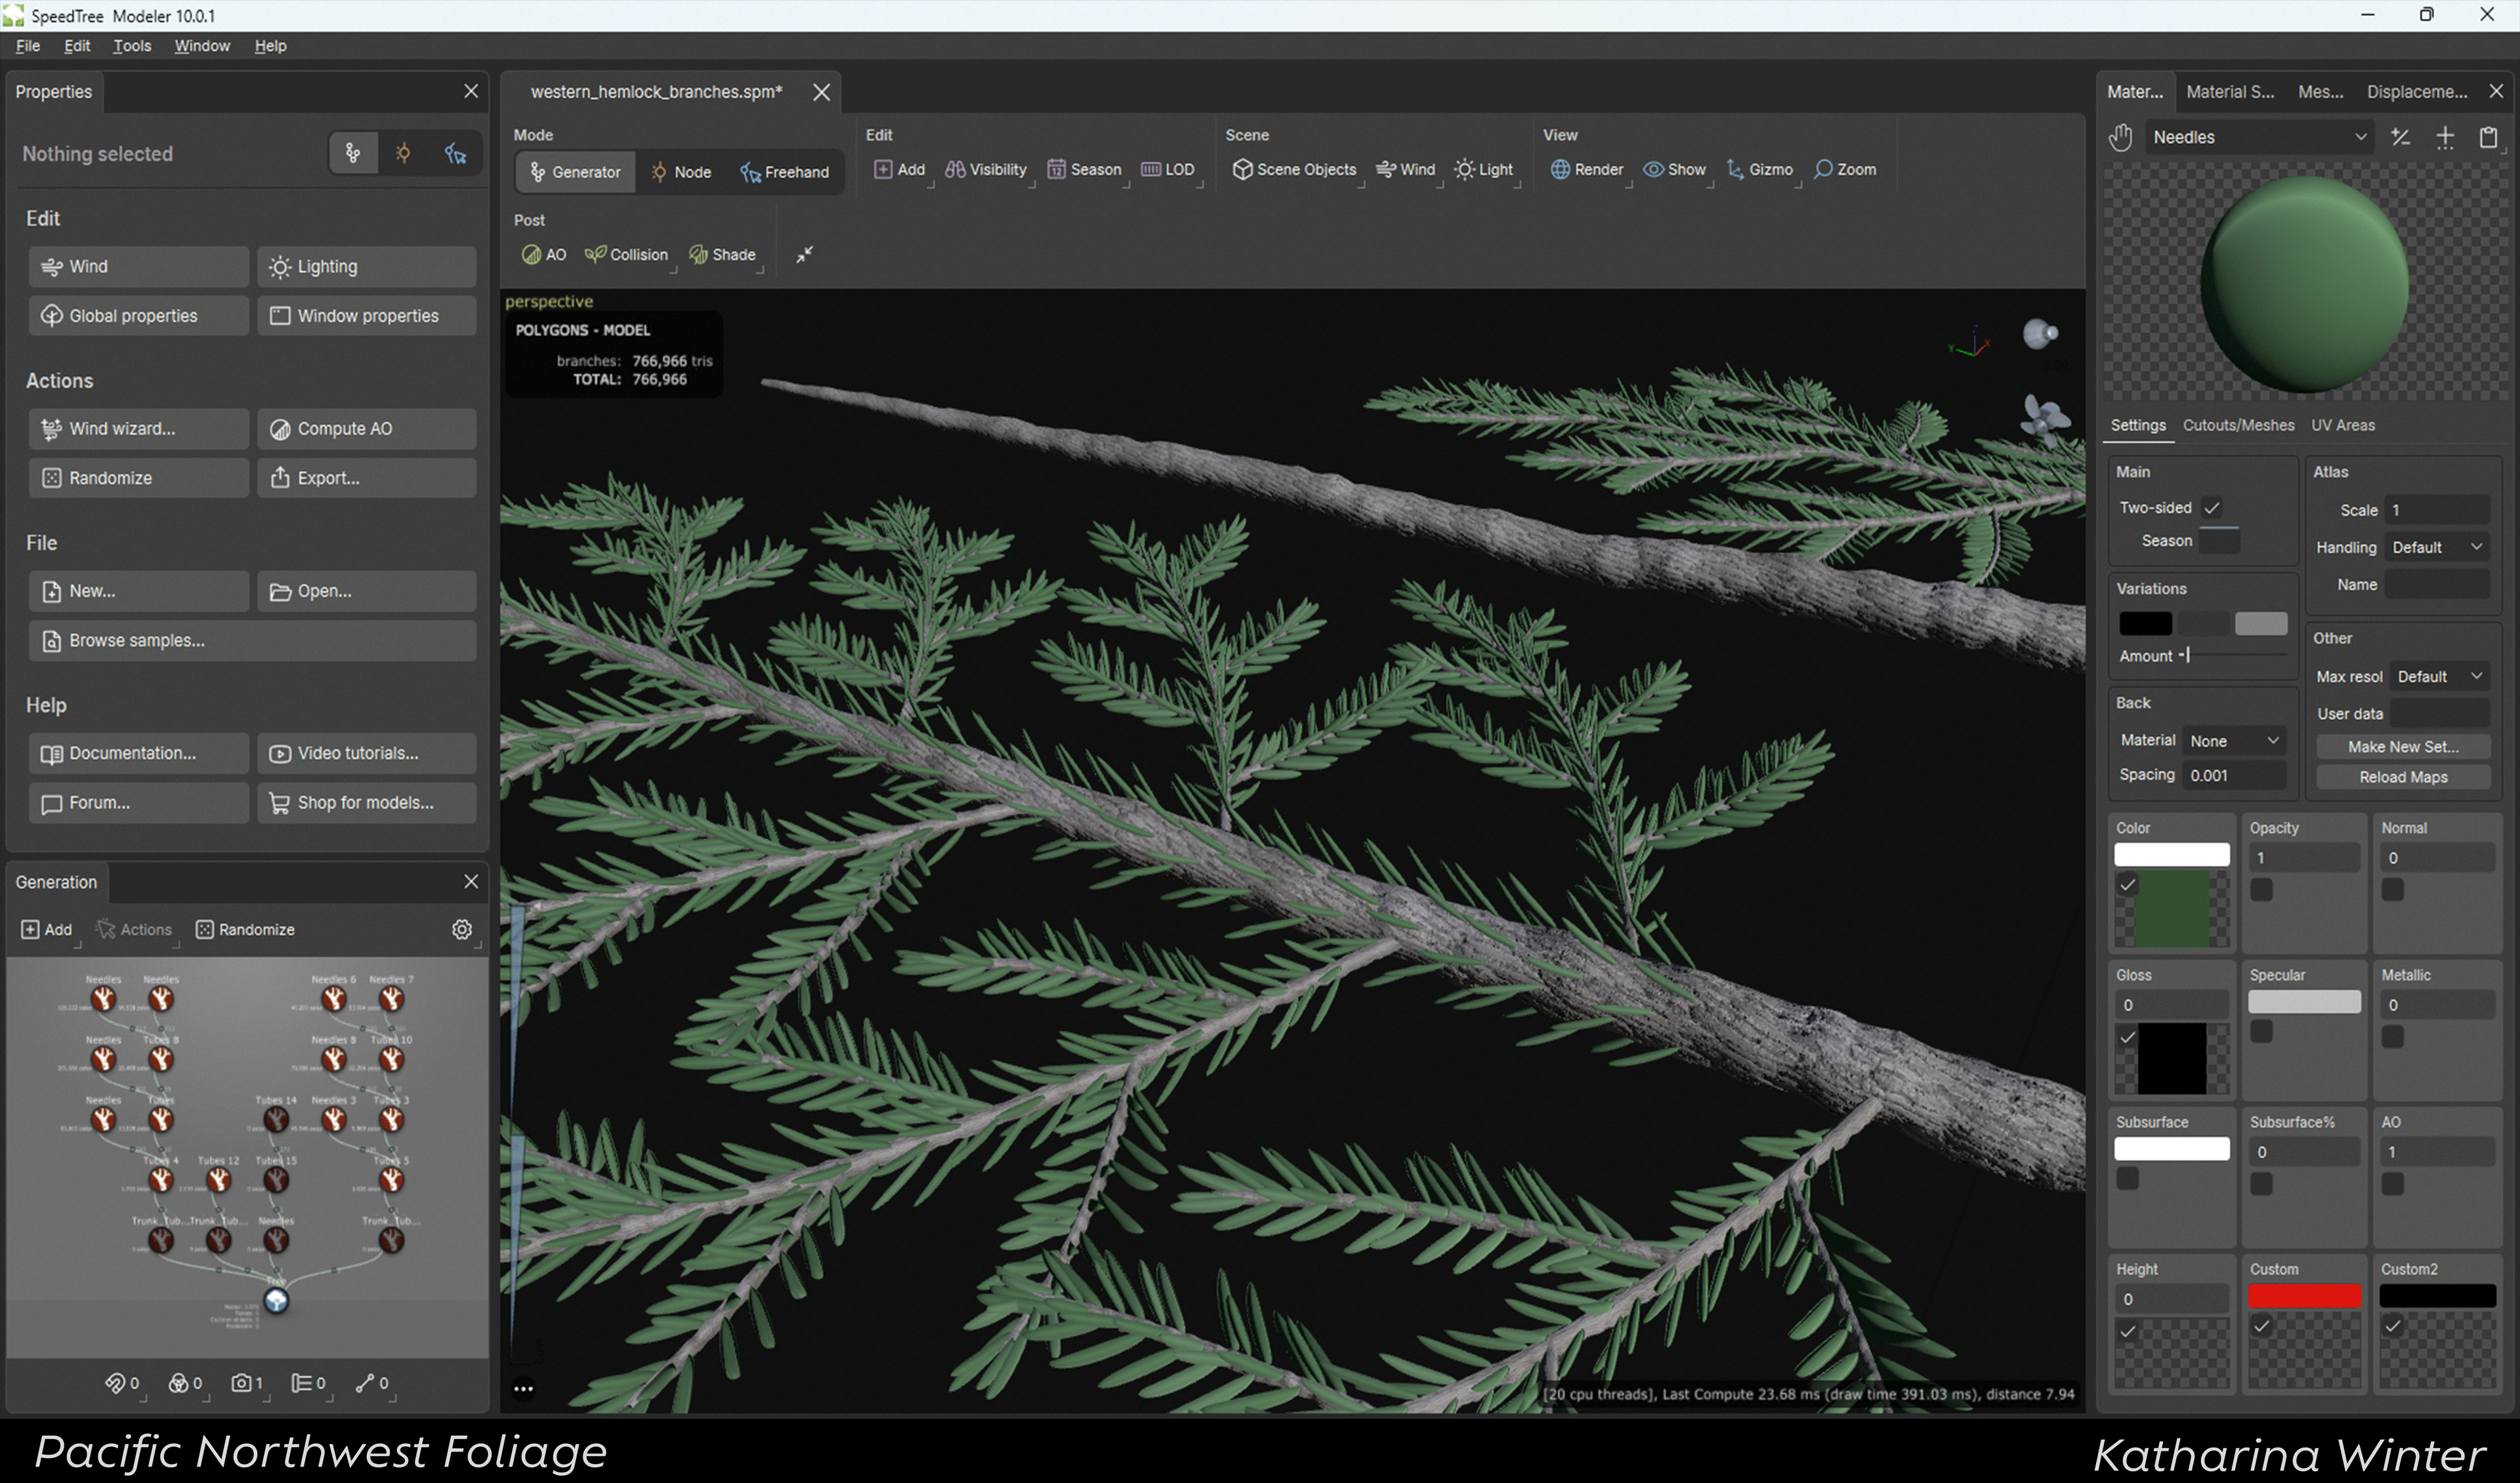Uncheck the Two-sided checkbox
The width and height of the screenshot is (2520, 1483).
[2213, 507]
